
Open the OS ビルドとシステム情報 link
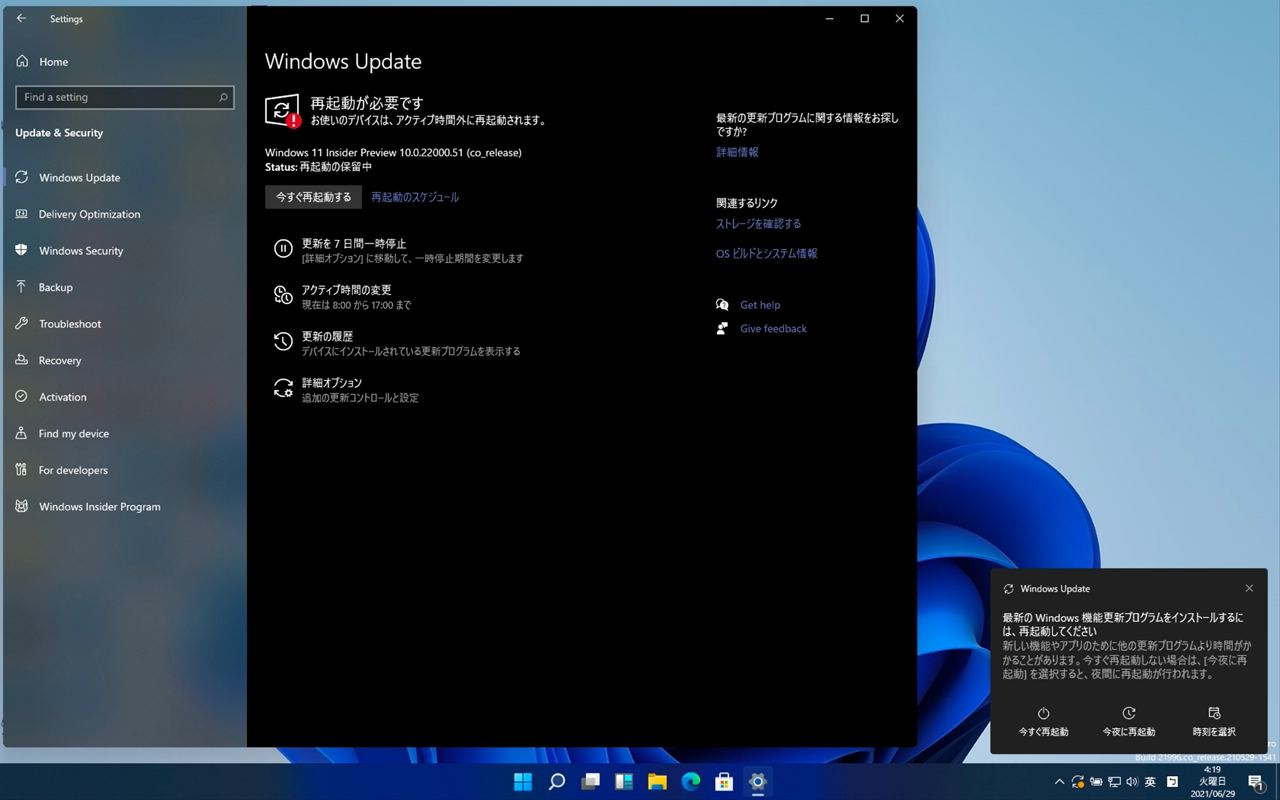[767, 254]
